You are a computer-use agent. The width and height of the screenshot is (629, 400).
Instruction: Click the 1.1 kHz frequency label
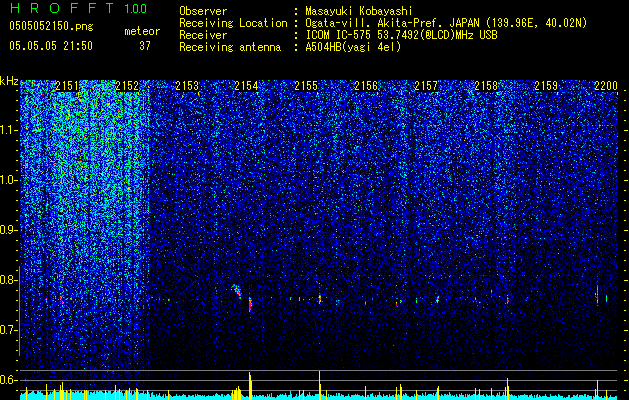coord(7,130)
